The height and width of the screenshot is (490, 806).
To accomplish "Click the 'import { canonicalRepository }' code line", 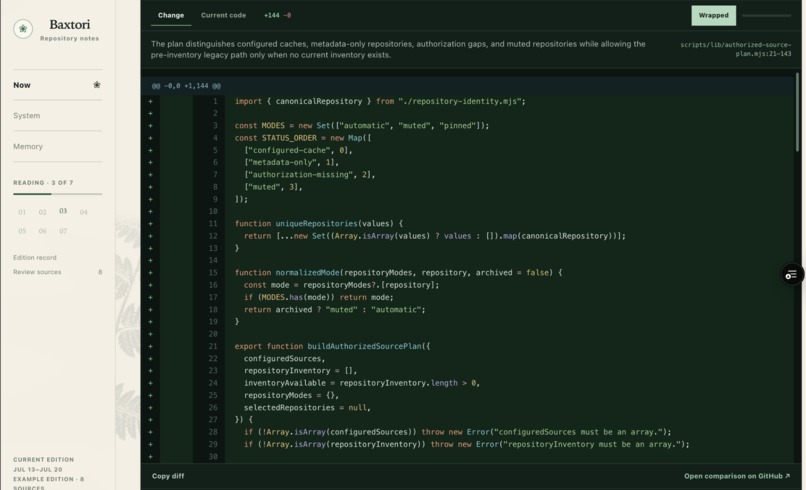I will tap(380, 101).
